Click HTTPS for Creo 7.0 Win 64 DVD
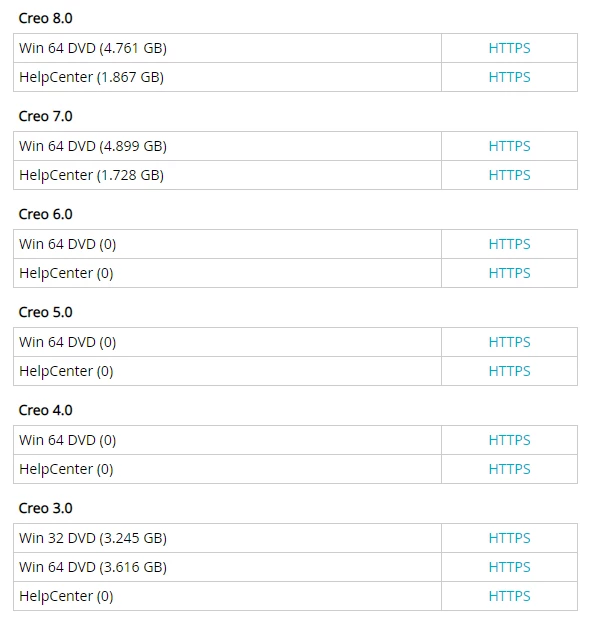Image resolution: width=600 pixels, height=621 pixels. pos(509,146)
